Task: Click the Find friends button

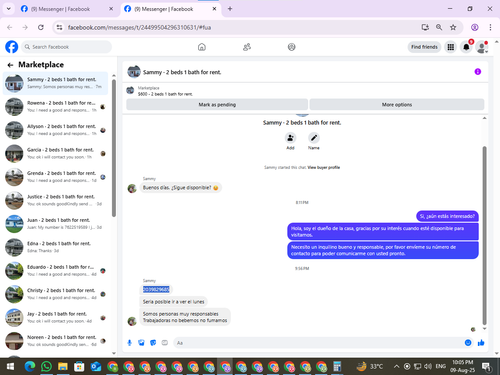Action: (424, 47)
